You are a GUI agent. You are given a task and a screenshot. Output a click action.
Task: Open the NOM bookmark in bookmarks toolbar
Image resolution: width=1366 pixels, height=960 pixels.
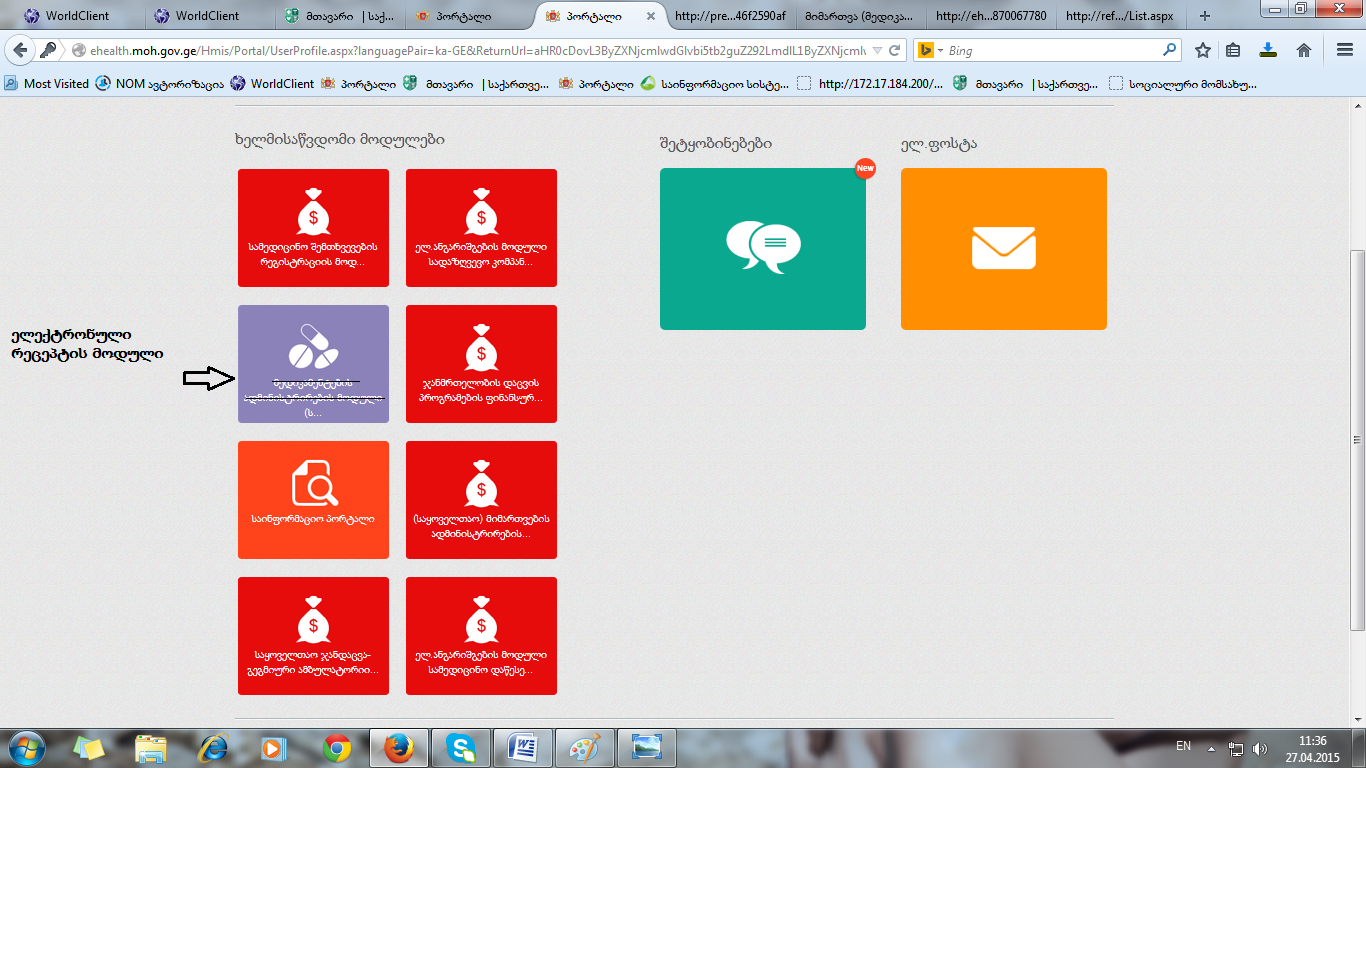[x=160, y=84]
